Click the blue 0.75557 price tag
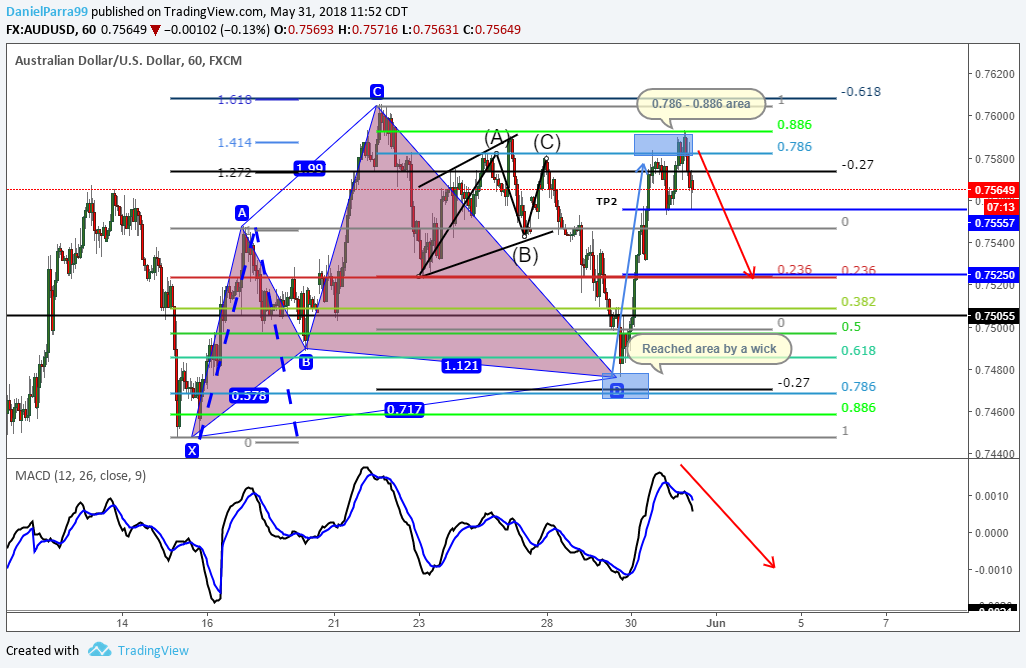Viewport: 1026px width, 668px height. pyautogui.click(x=994, y=223)
